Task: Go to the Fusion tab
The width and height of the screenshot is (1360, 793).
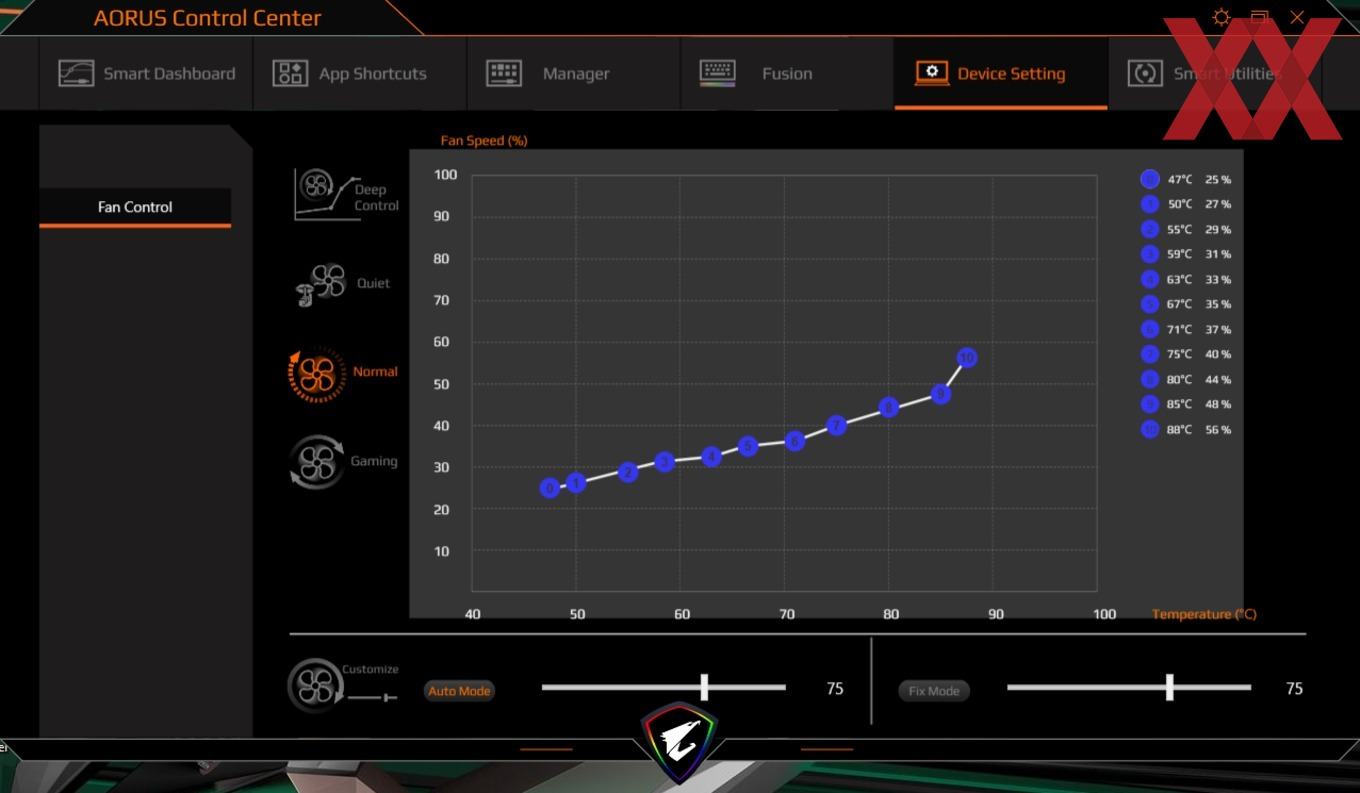Action: point(787,73)
